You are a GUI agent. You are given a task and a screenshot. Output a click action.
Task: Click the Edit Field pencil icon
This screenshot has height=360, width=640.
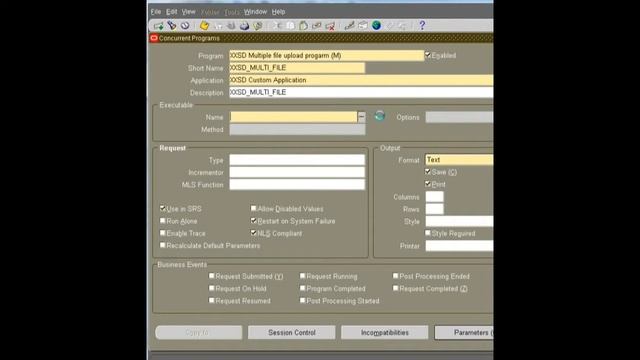349,26
